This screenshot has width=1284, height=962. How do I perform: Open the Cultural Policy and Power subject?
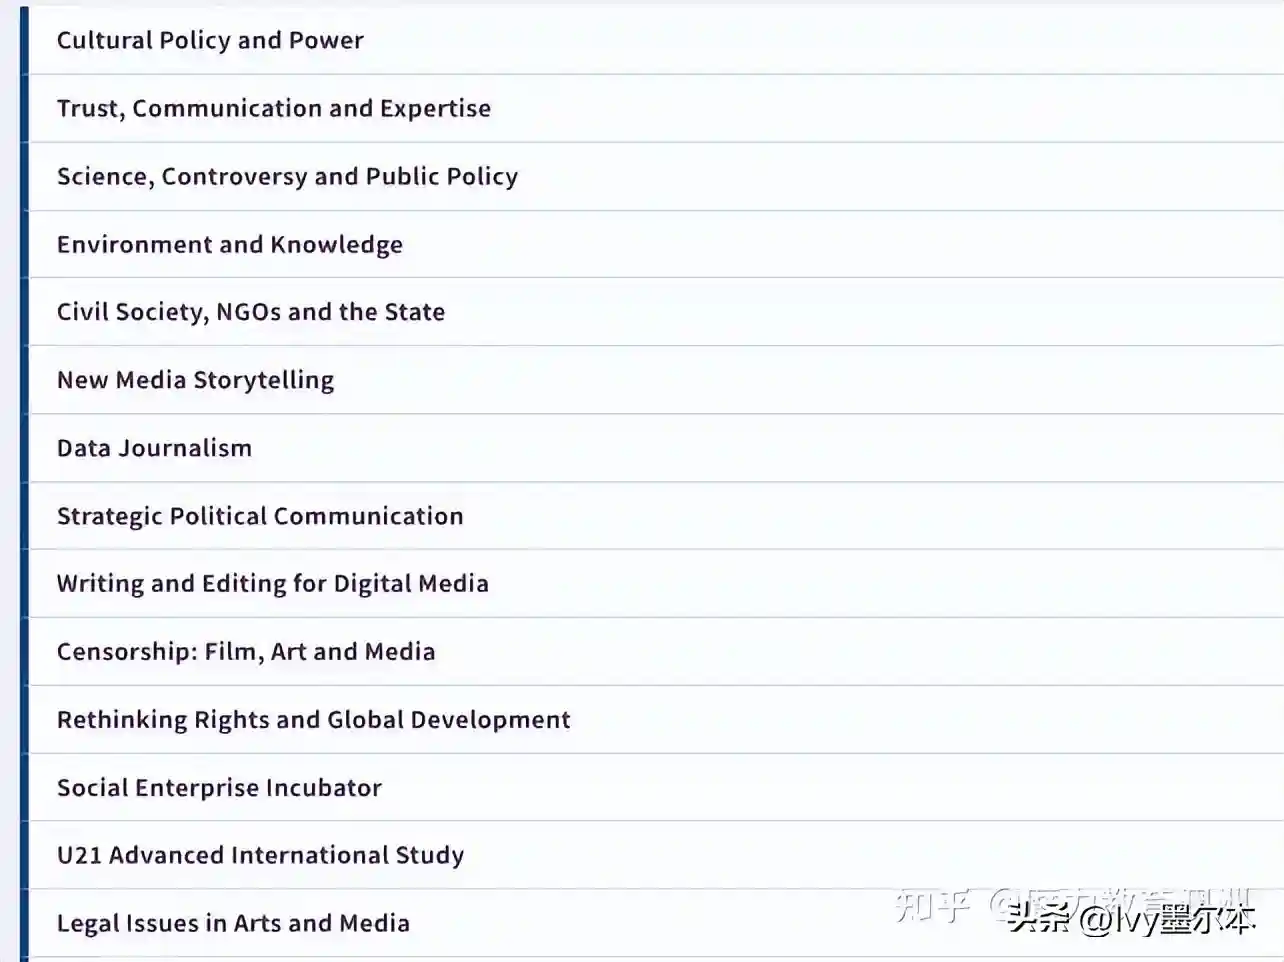(210, 40)
